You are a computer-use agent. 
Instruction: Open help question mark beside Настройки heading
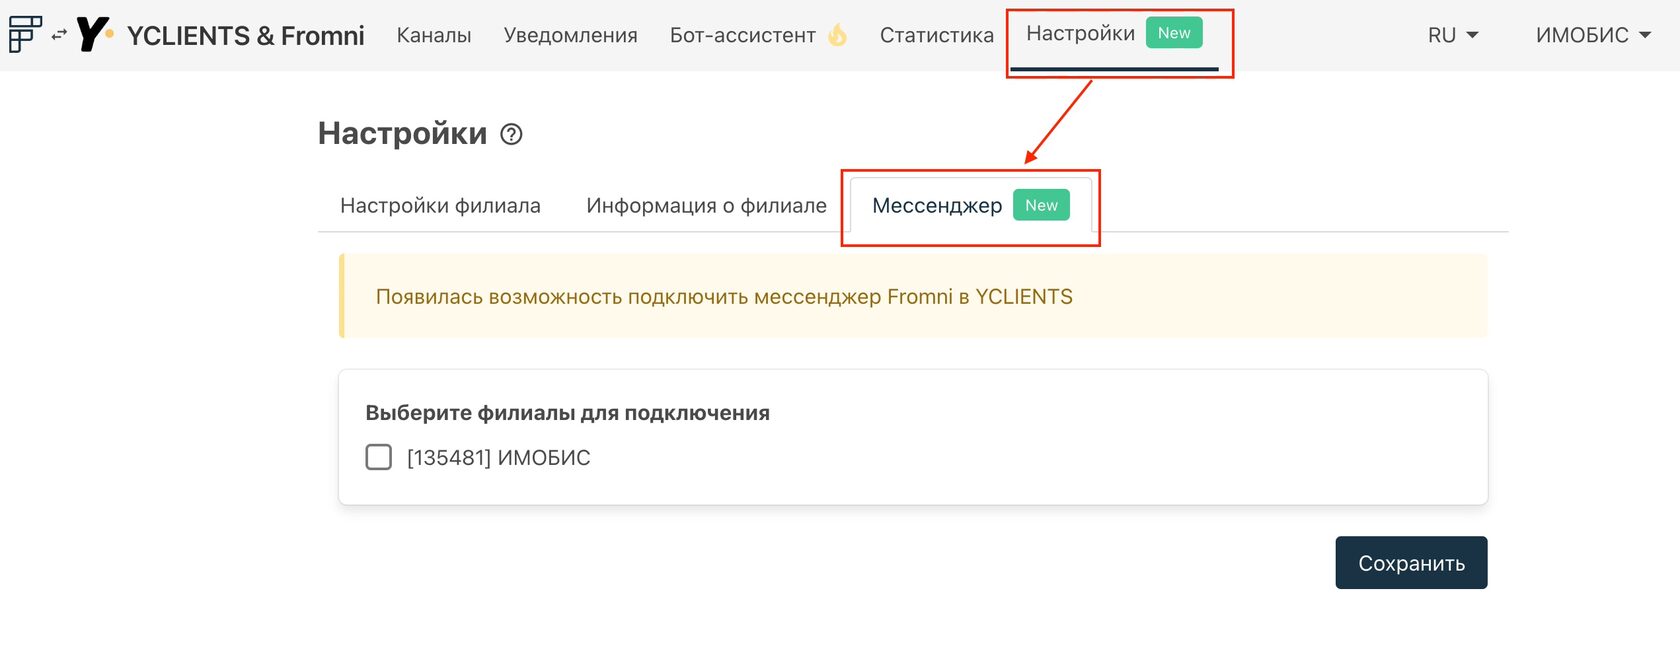pos(511,134)
